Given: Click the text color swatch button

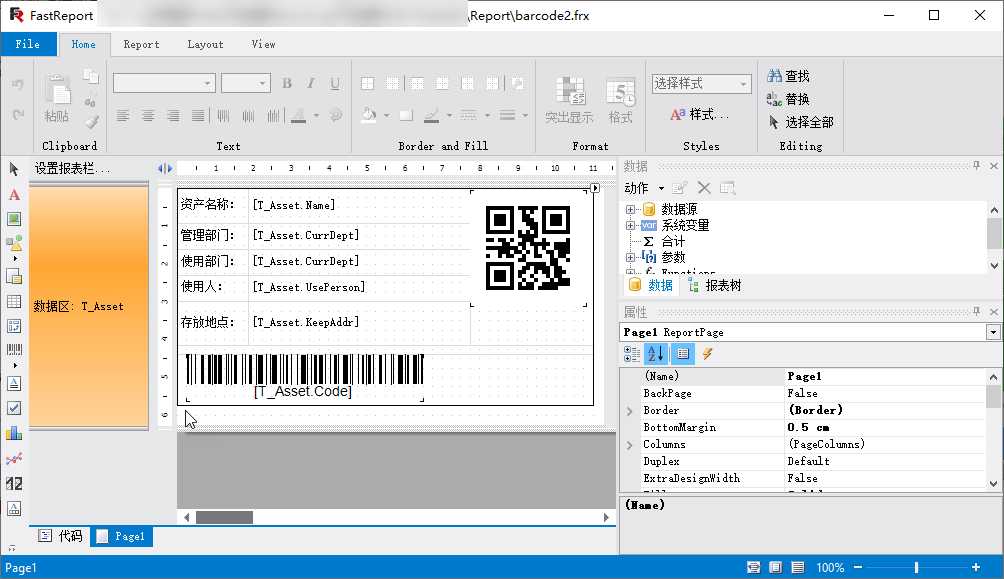Looking at the screenshot, I should coord(298,115).
